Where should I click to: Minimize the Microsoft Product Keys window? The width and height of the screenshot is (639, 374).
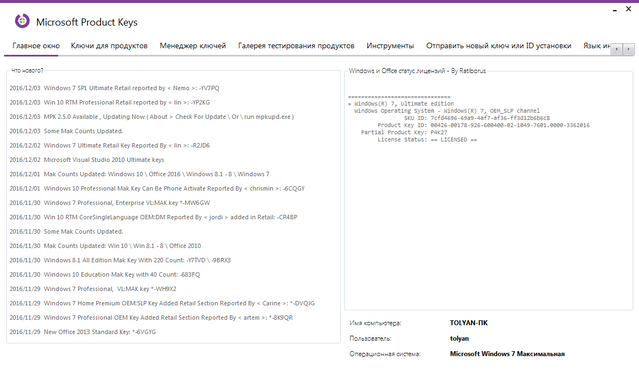615,9
